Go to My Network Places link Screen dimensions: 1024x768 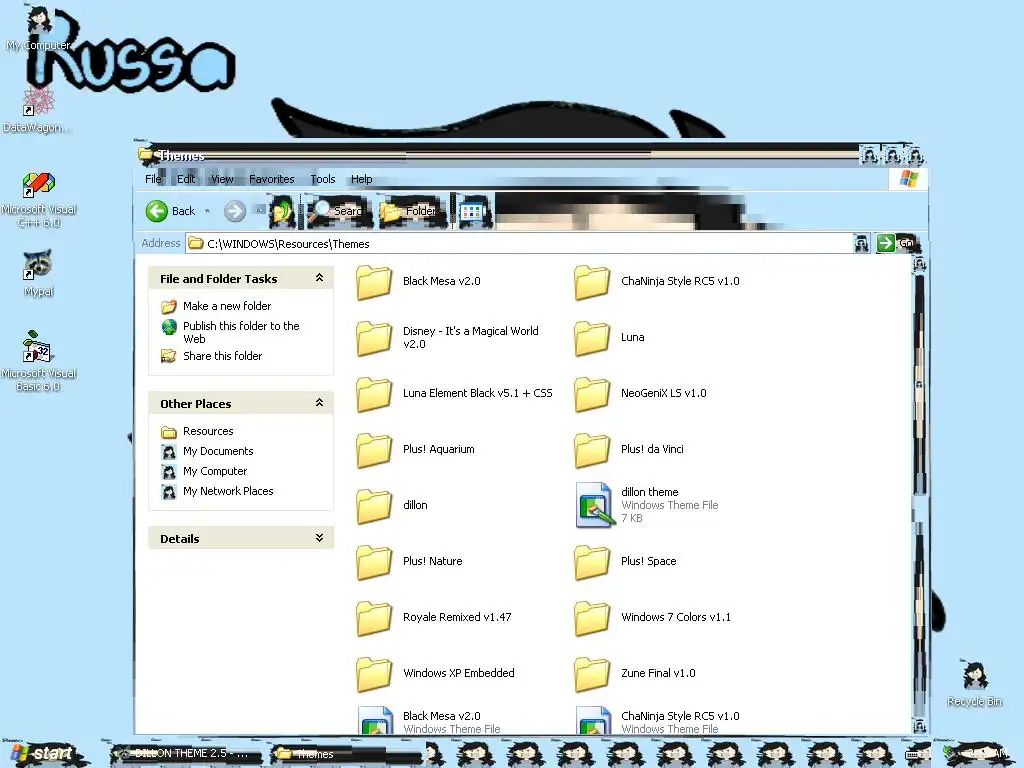tap(228, 491)
